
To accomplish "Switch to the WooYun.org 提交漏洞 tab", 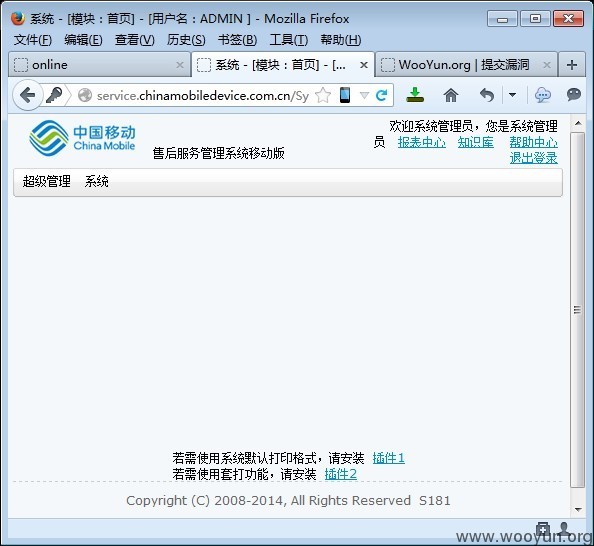I will pos(466,65).
